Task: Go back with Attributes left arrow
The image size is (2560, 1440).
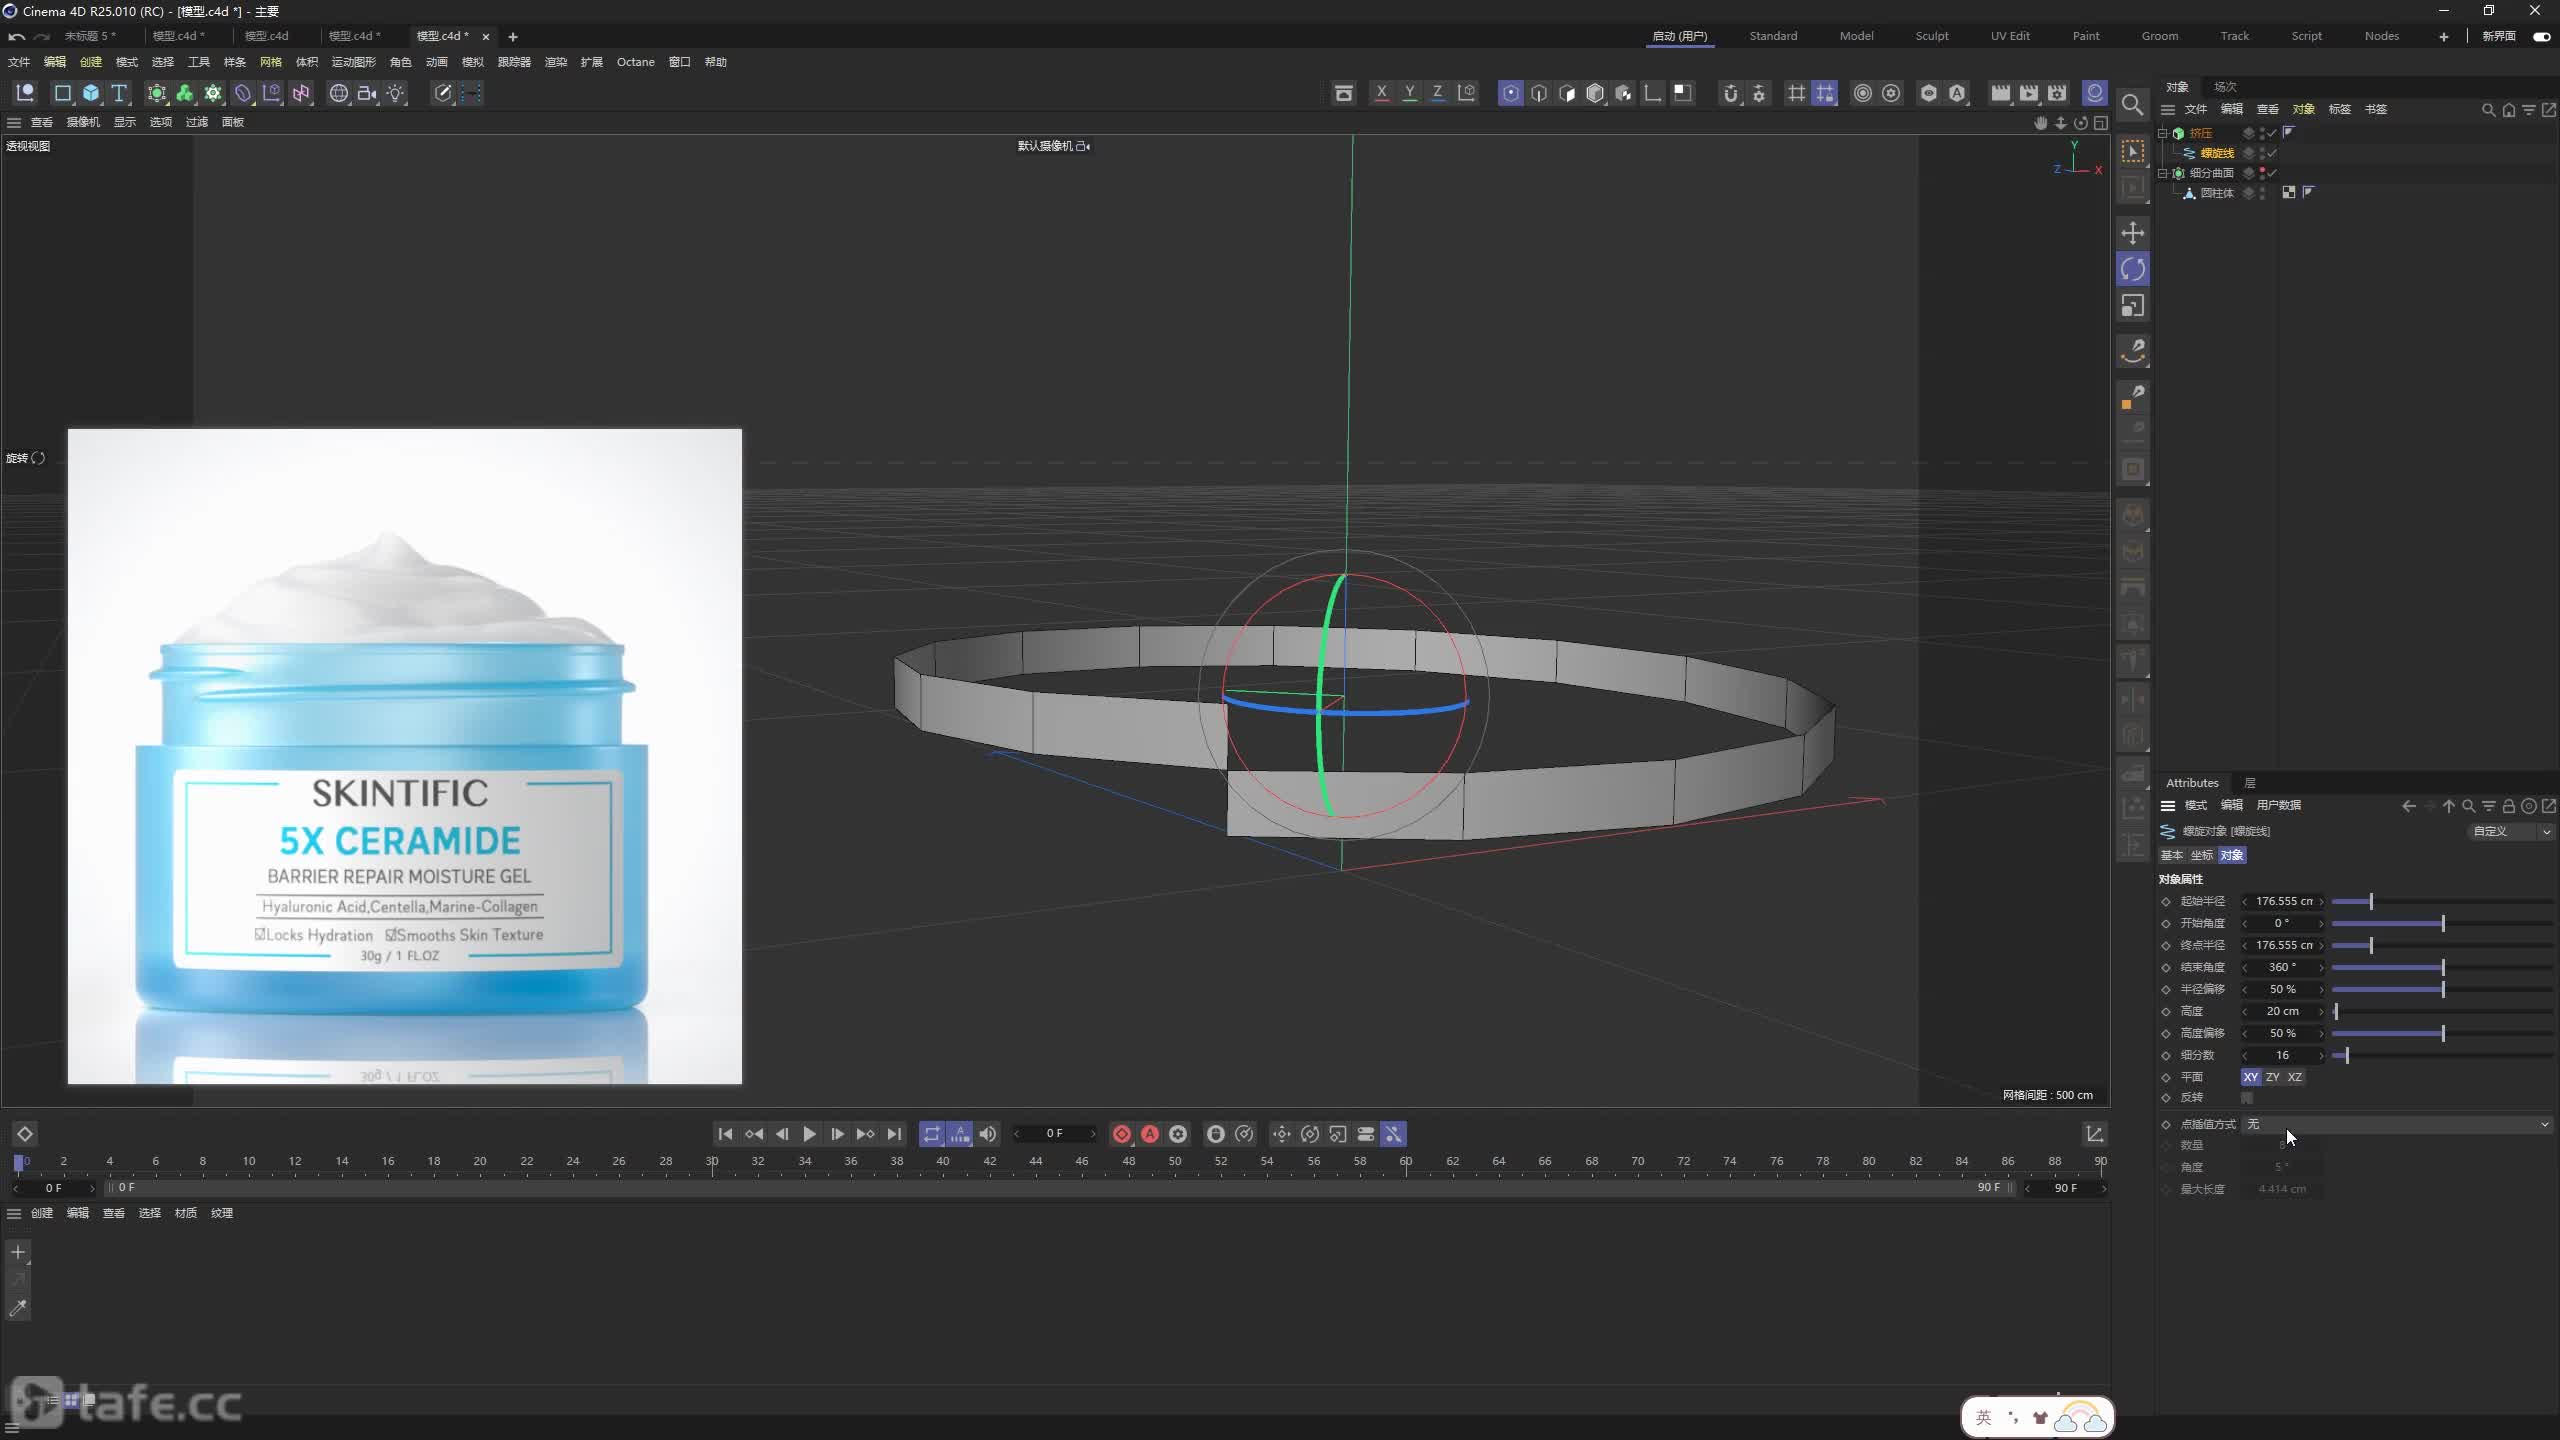Action: [2409, 806]
